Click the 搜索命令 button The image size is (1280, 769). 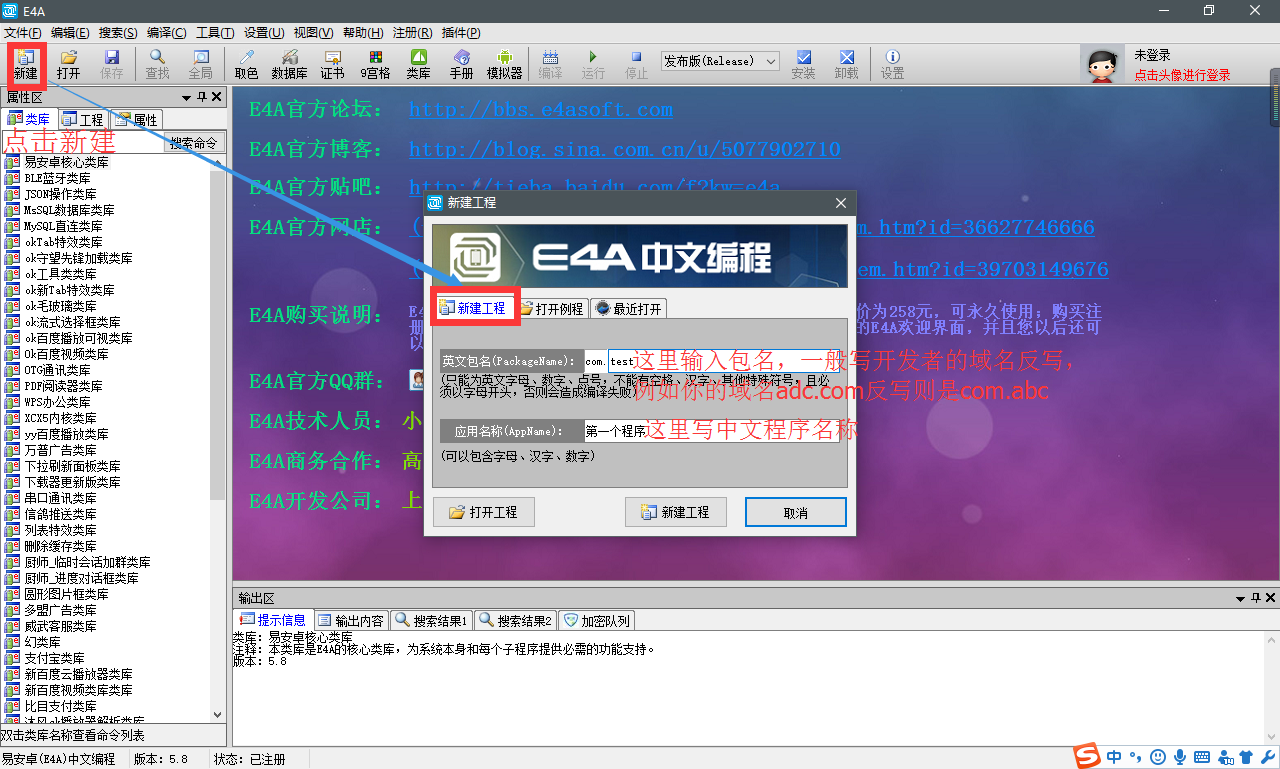pos(193,143)
